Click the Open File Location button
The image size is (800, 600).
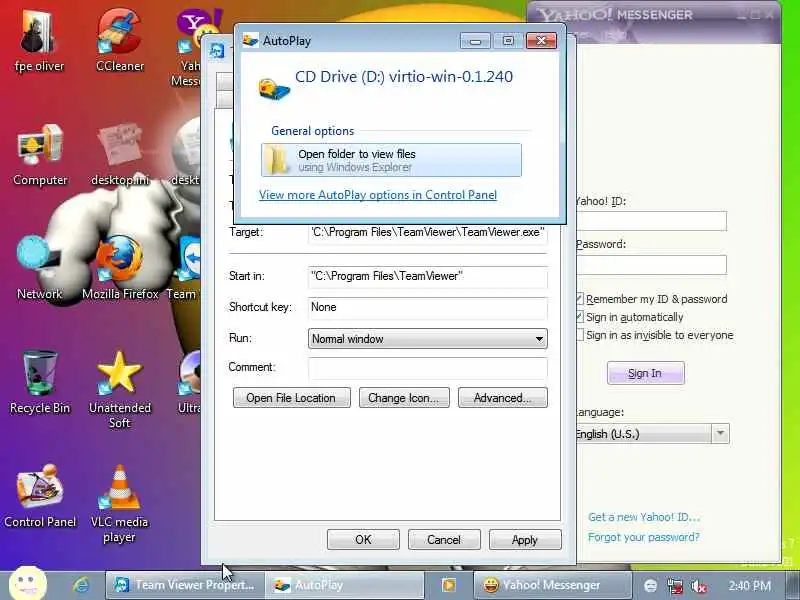(291, 398)
